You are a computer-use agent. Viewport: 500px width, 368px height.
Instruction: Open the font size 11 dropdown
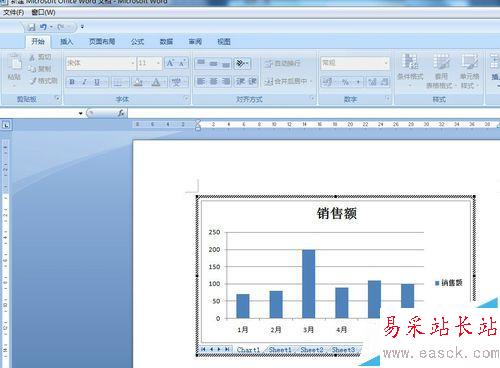(159, 63)
